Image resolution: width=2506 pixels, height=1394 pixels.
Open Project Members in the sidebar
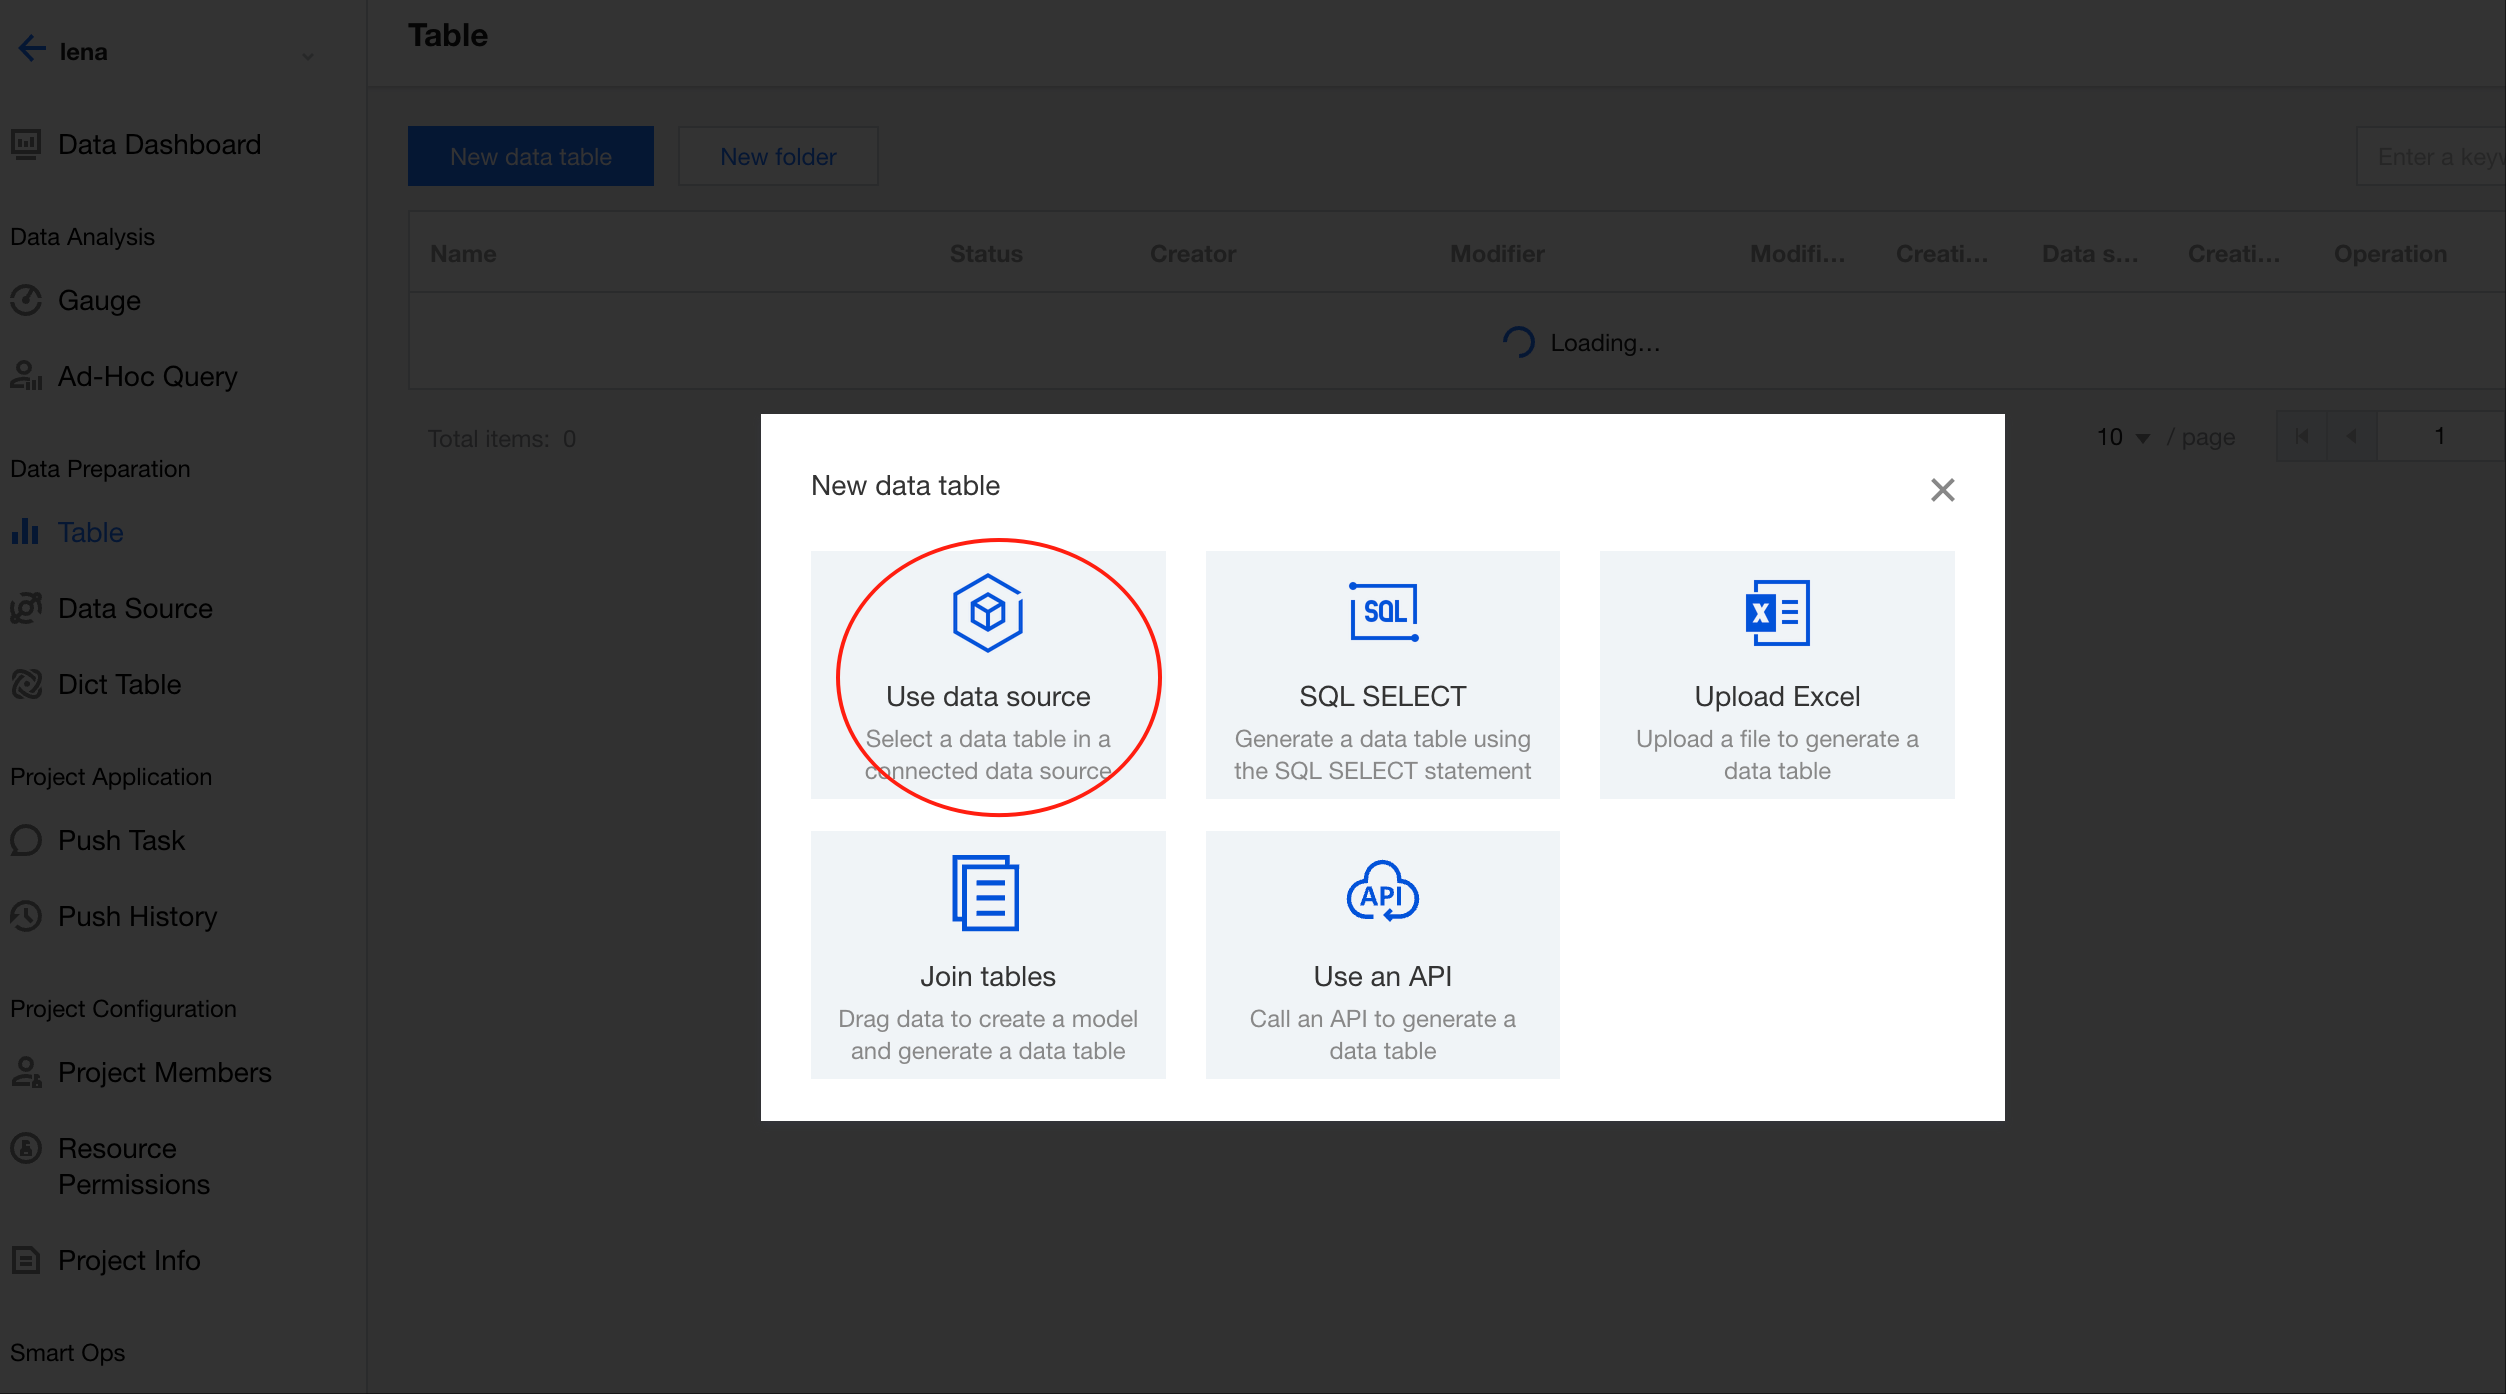164,1072
